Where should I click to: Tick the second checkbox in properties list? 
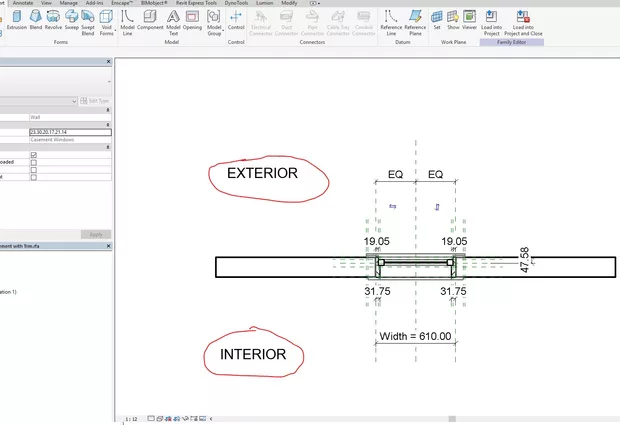(34, 162)
